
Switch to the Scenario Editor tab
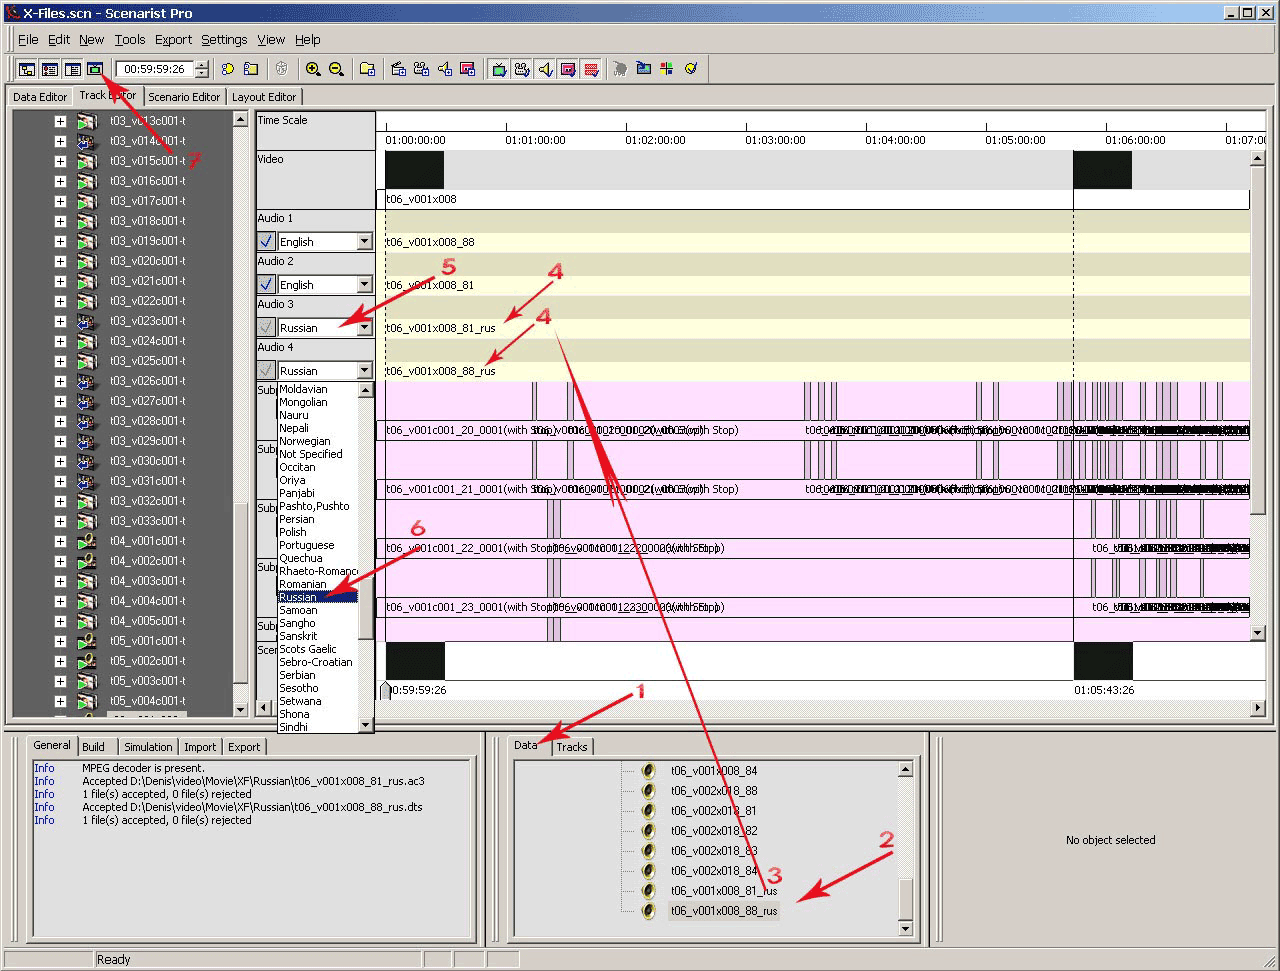pos(184,97)
